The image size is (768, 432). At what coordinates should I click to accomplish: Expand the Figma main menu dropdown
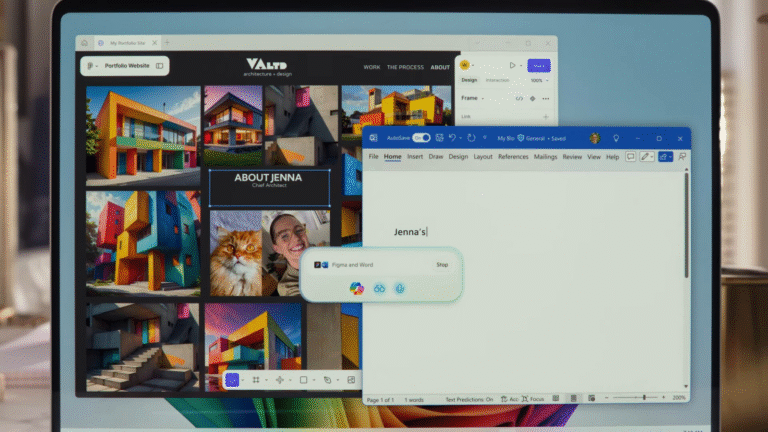[91, 66]
